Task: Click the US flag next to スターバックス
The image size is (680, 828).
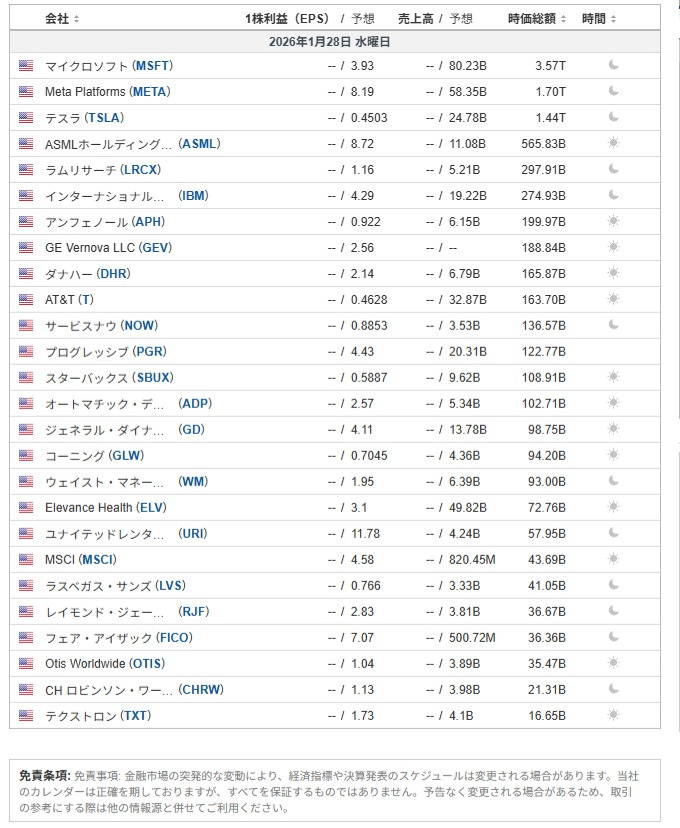Action: (26, 377)
